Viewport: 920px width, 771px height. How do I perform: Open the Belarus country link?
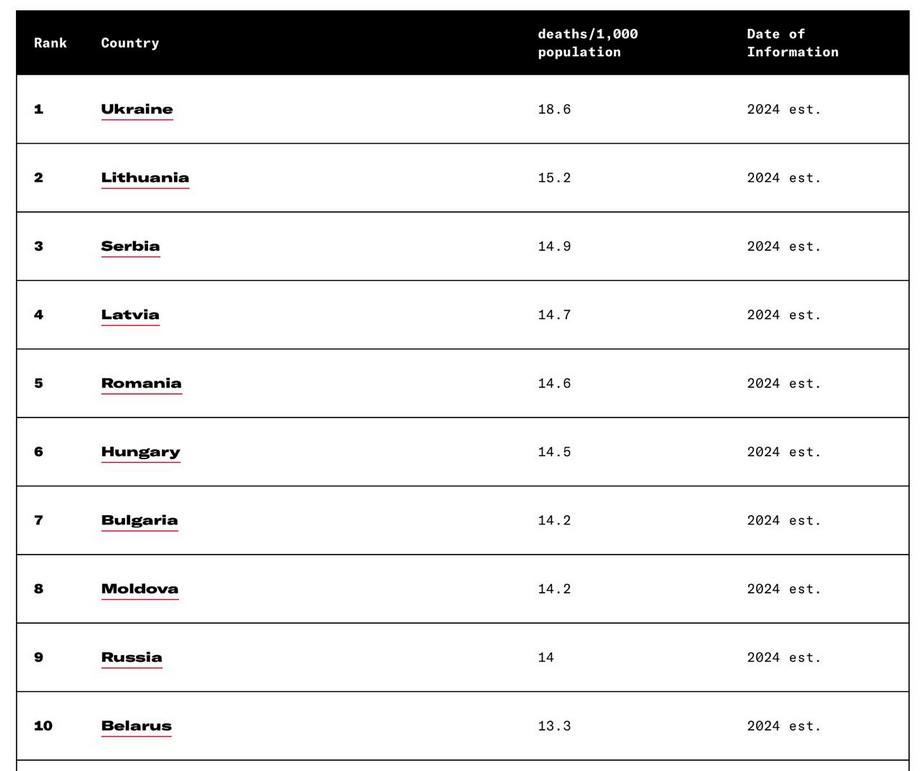(x=136, y=726)
